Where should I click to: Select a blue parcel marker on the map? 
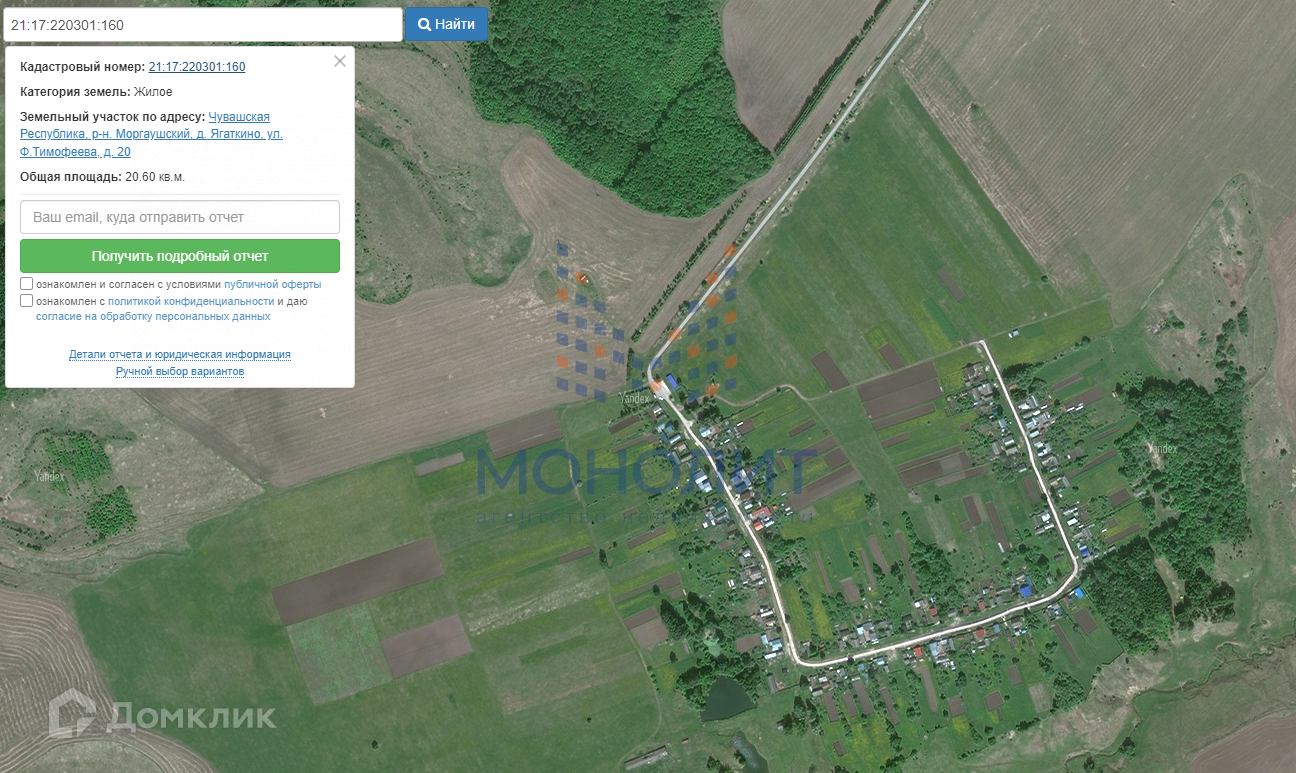click(563, 250)
